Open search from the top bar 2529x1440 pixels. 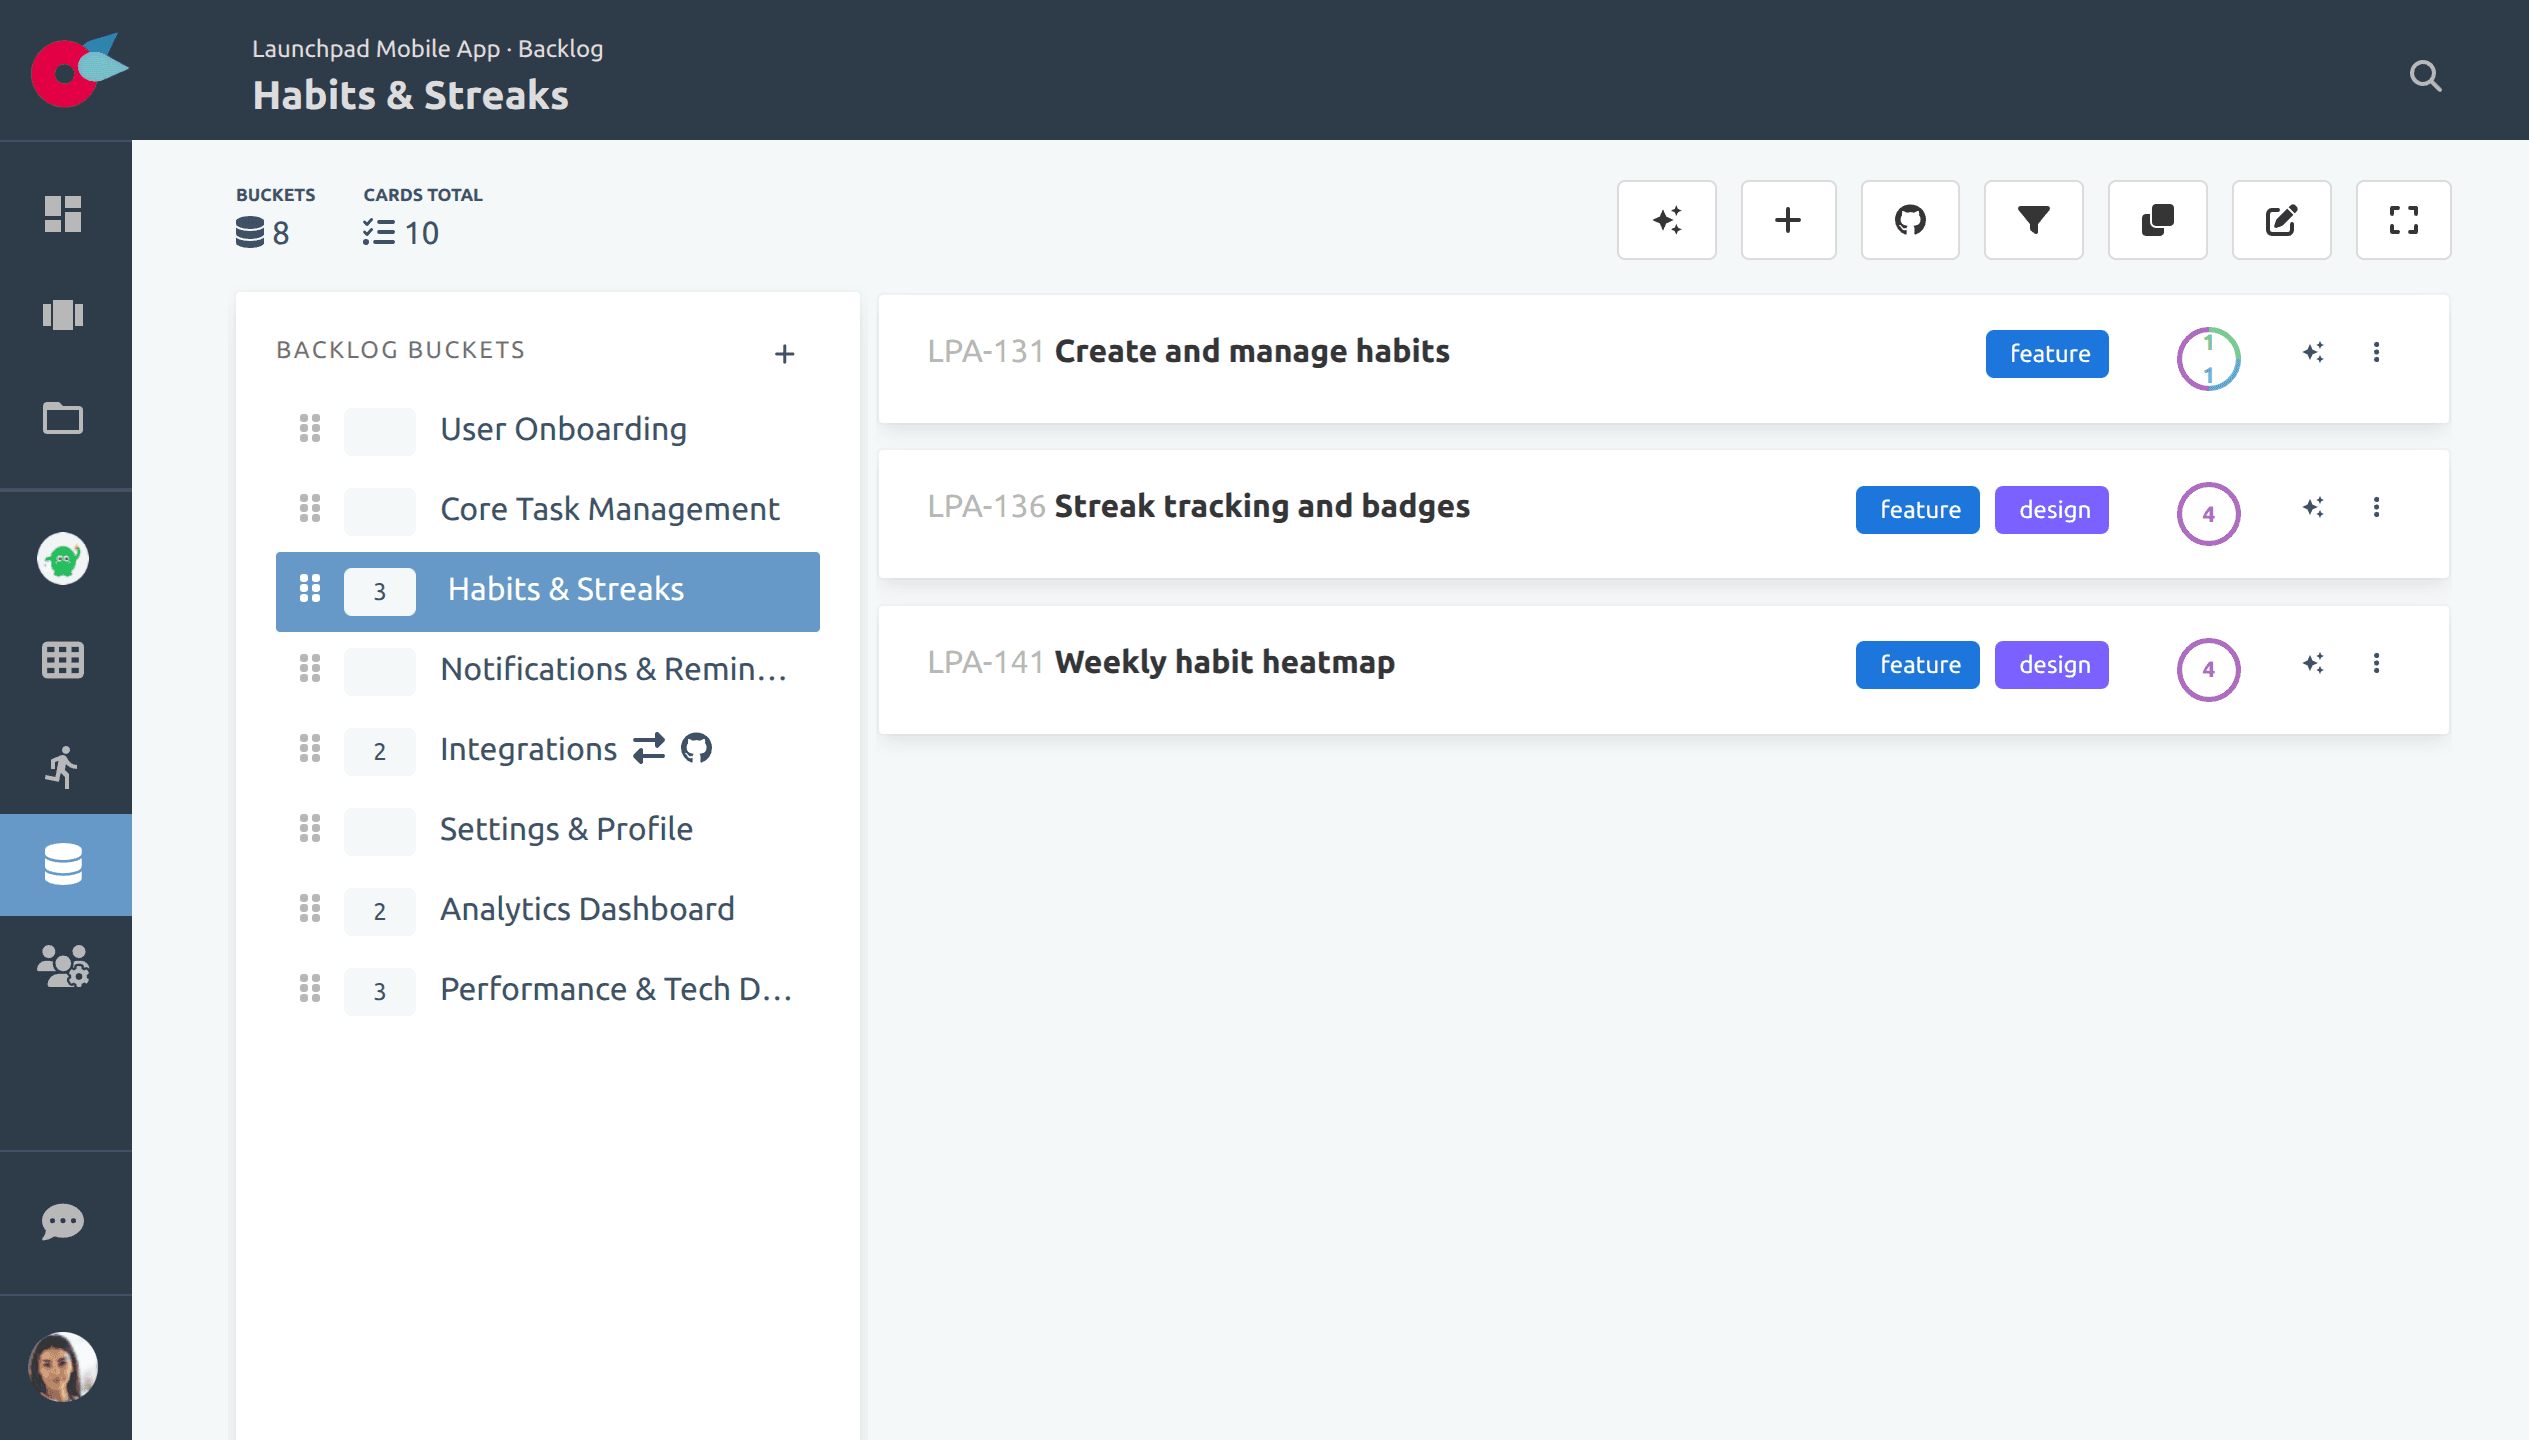coord(2425,76)
